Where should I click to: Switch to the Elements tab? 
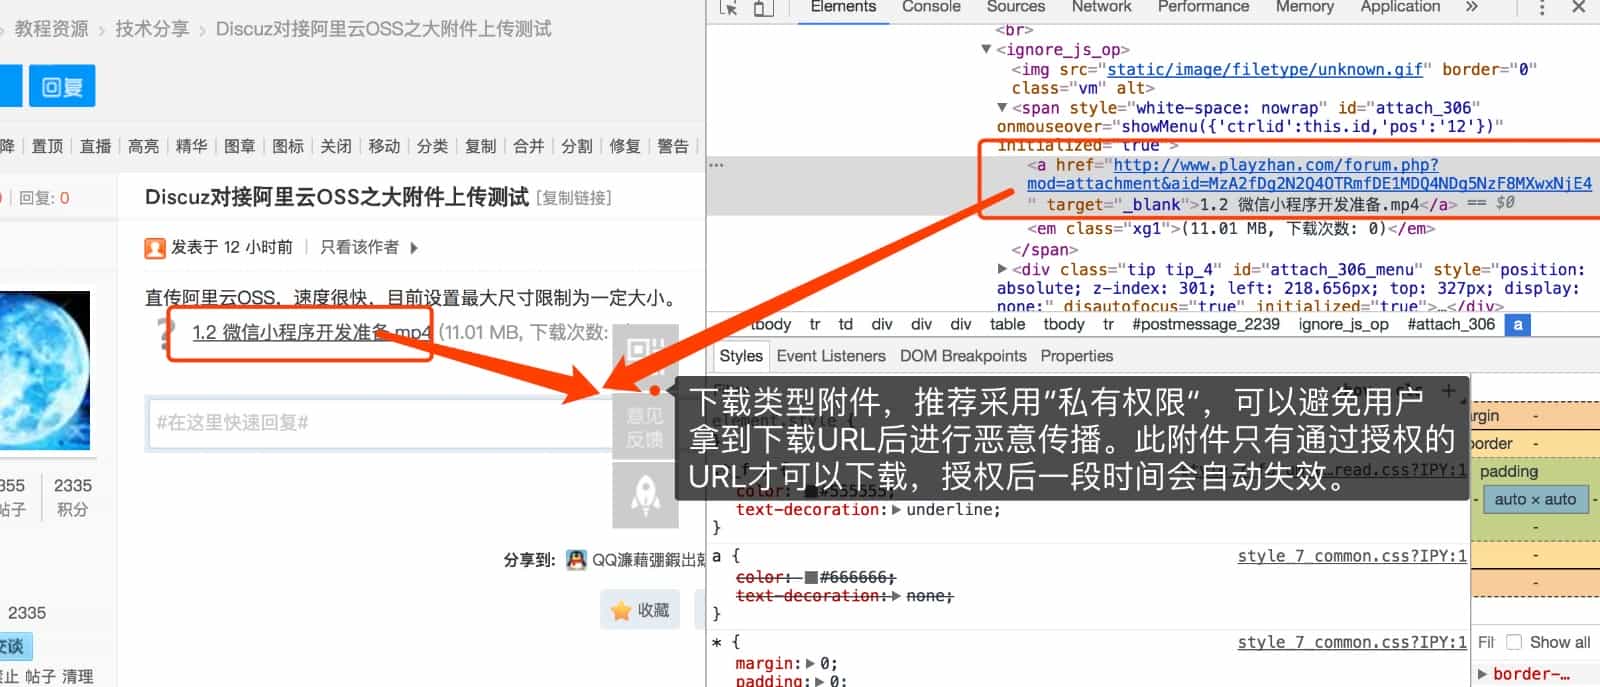coord(843,7)
